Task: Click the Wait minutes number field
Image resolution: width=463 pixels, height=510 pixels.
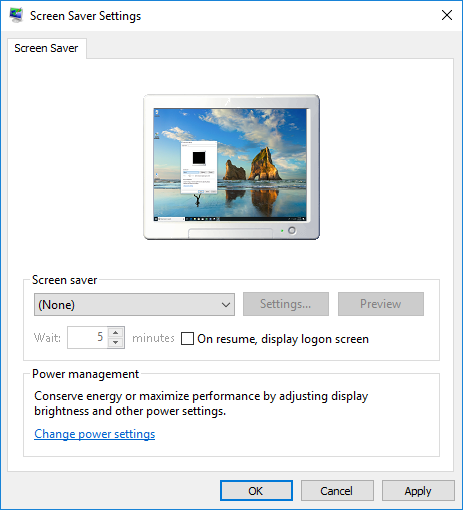Action: click(x=87, y=337)
